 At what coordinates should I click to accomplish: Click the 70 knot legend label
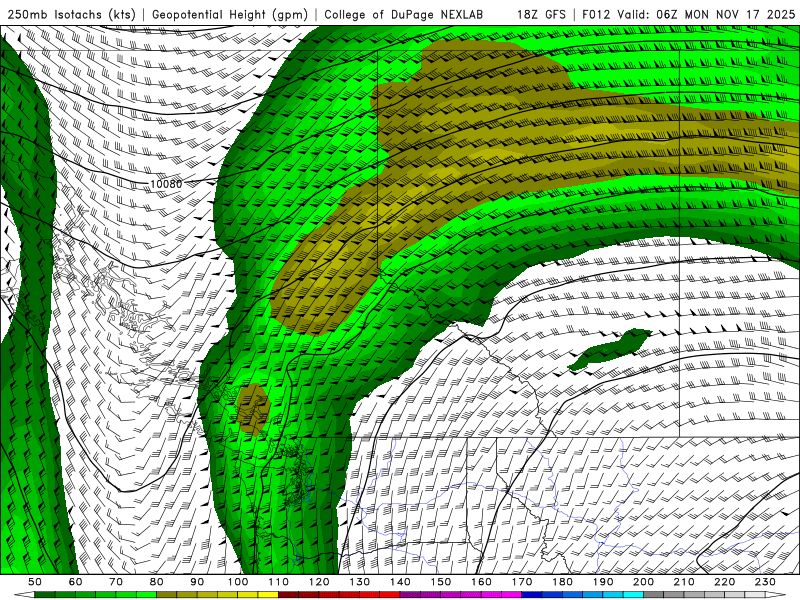[x=116, y=582]
